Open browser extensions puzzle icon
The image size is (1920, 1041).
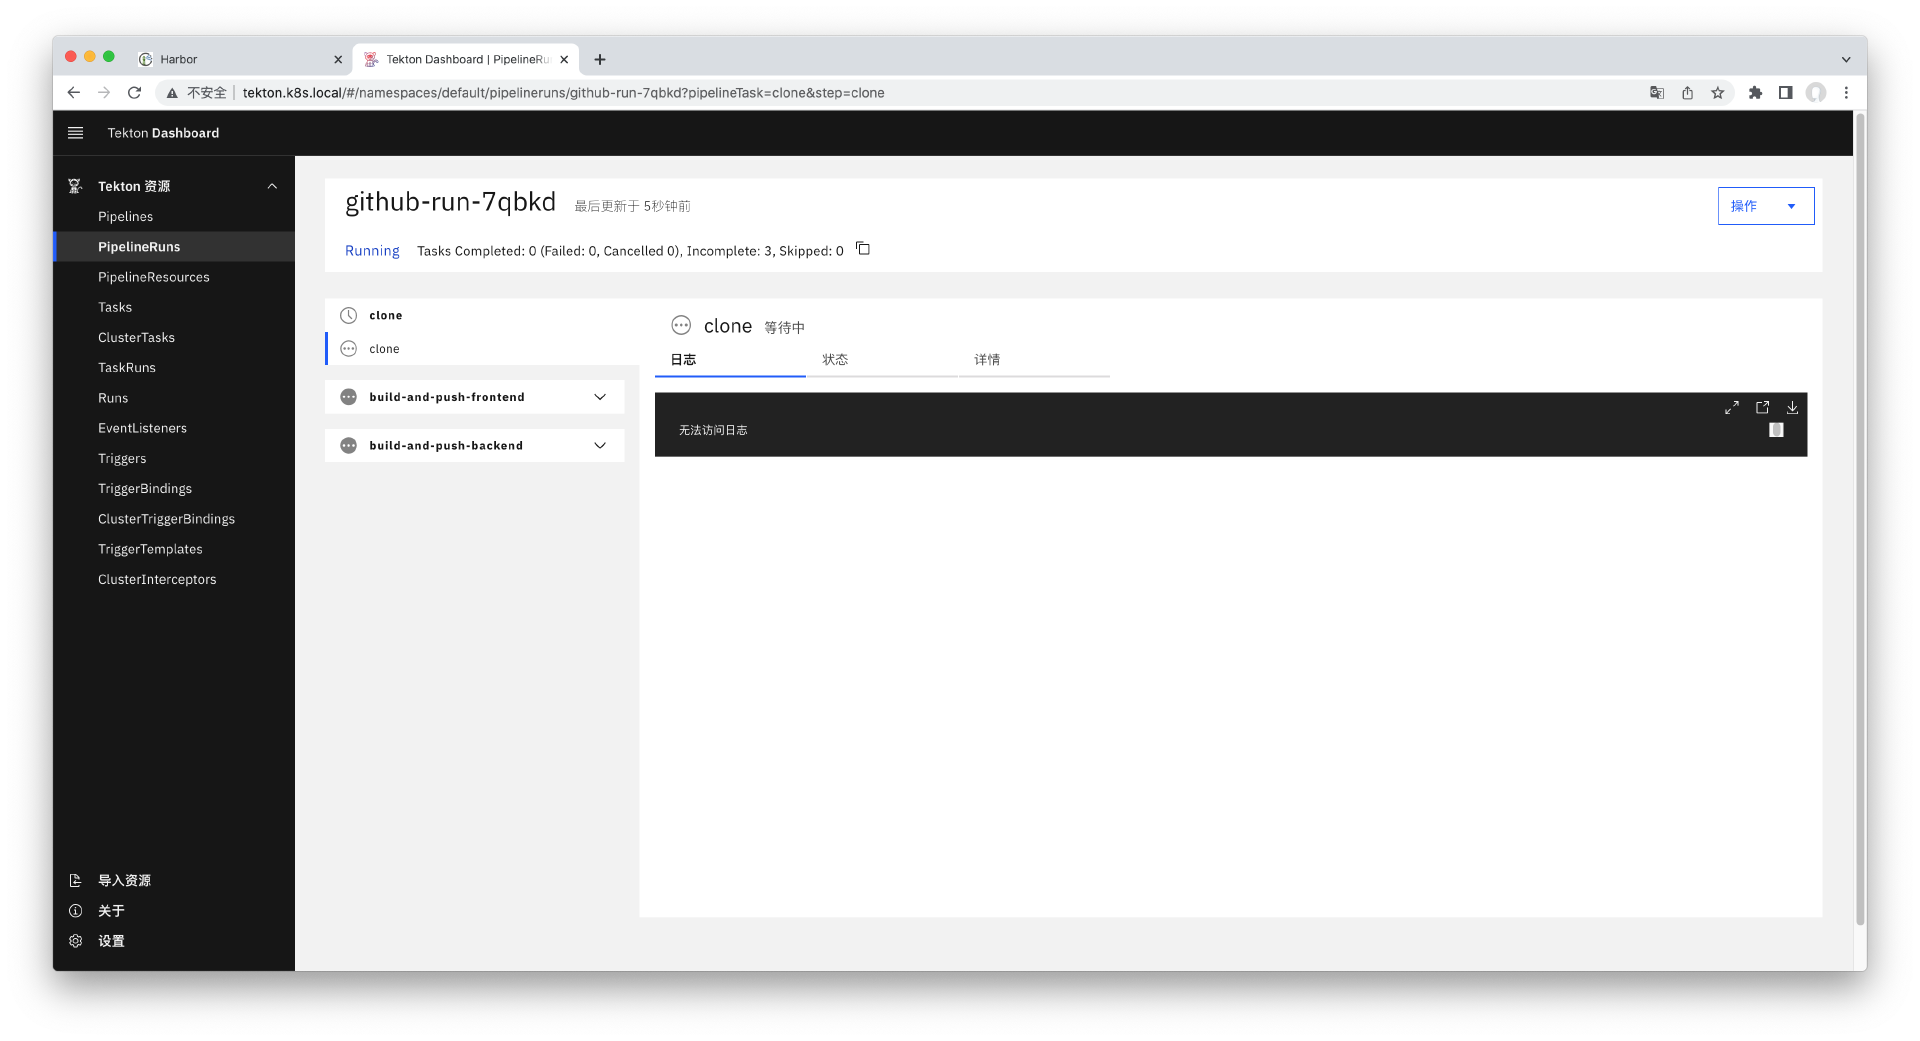coord(1755,93)
